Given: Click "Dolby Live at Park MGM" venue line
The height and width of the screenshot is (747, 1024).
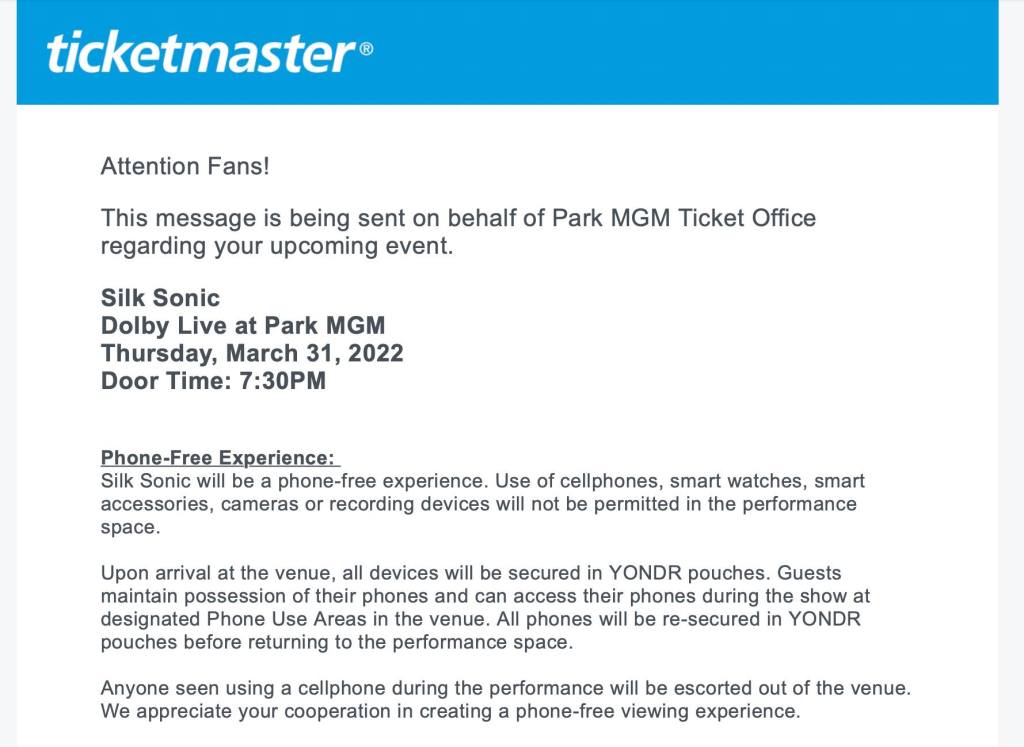Looking at the screenshot, I should (243, 325).
